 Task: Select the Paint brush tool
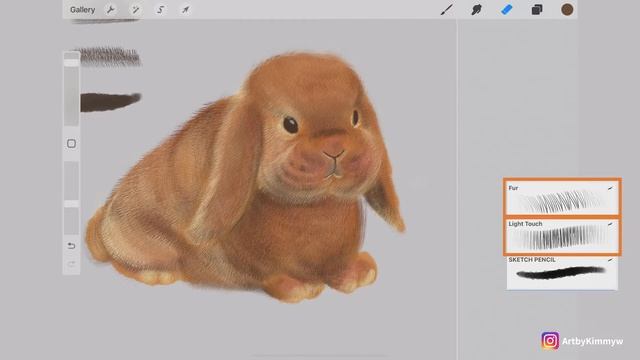pyautogui.click(x=447, y=10)
